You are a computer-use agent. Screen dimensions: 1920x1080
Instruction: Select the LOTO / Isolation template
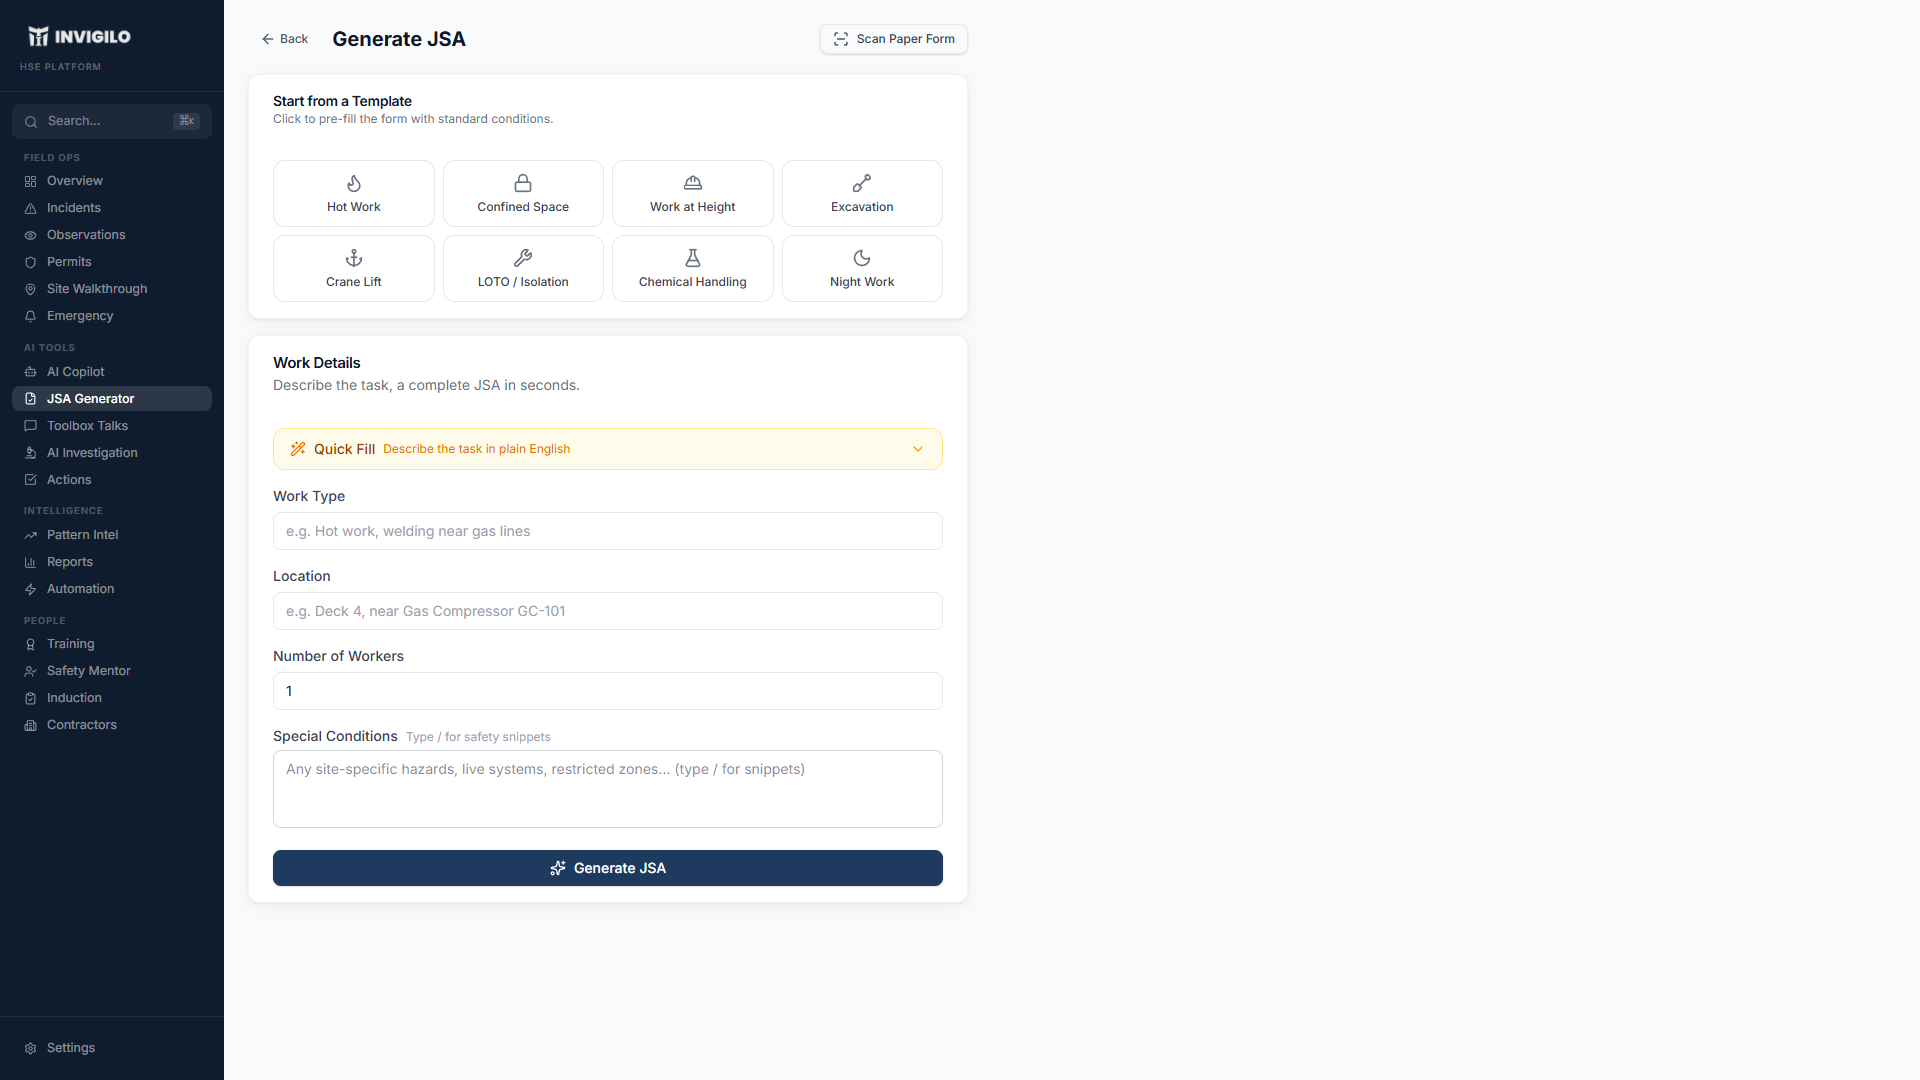tap(523, 269)
